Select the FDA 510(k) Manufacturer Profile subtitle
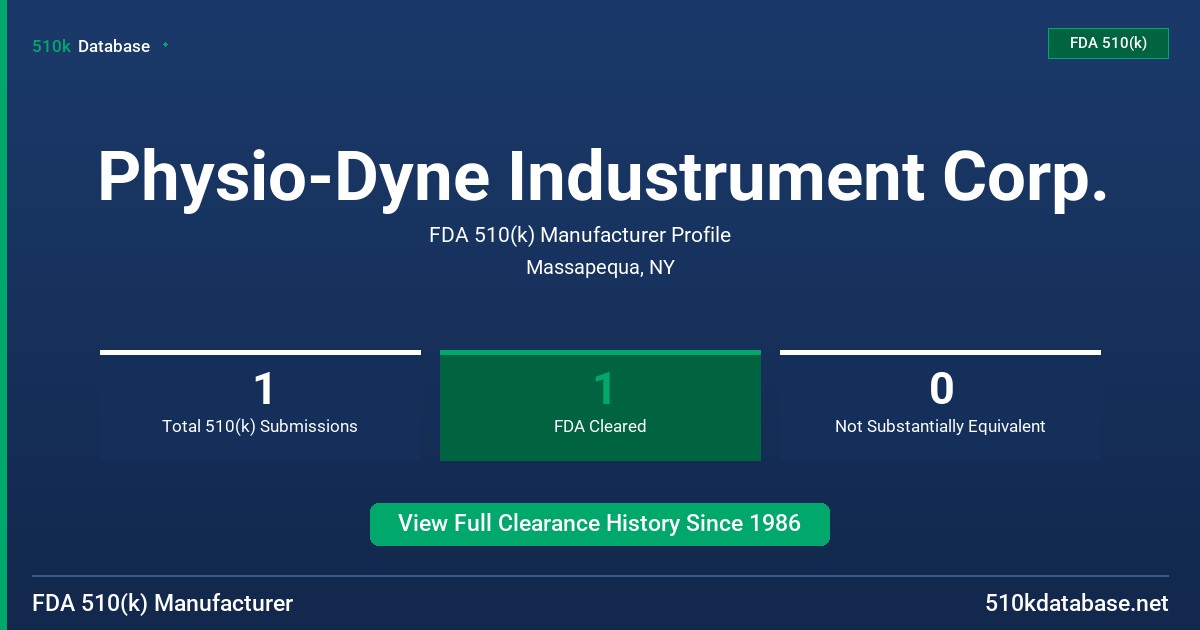1200x630 pixels. tap(580, 235)
